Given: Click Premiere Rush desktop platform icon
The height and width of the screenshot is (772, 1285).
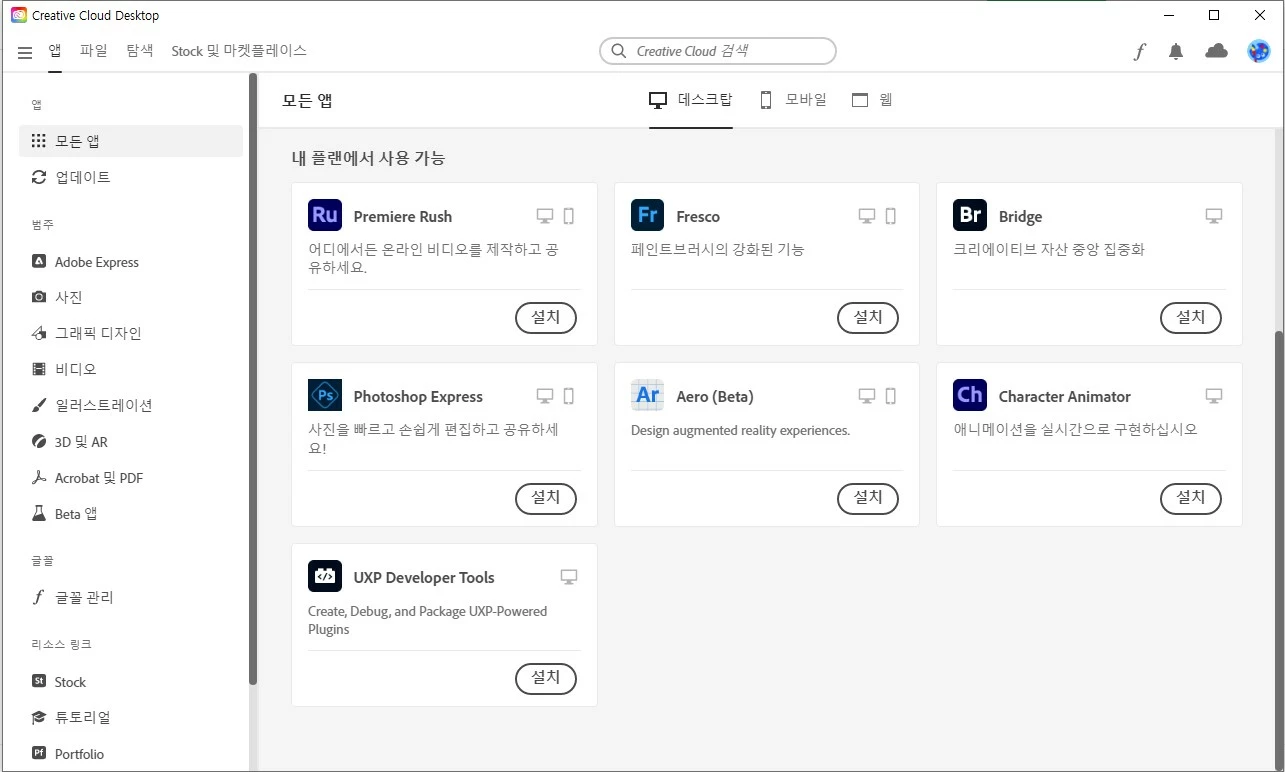Looking at the screenshot, I should [545, 216].
